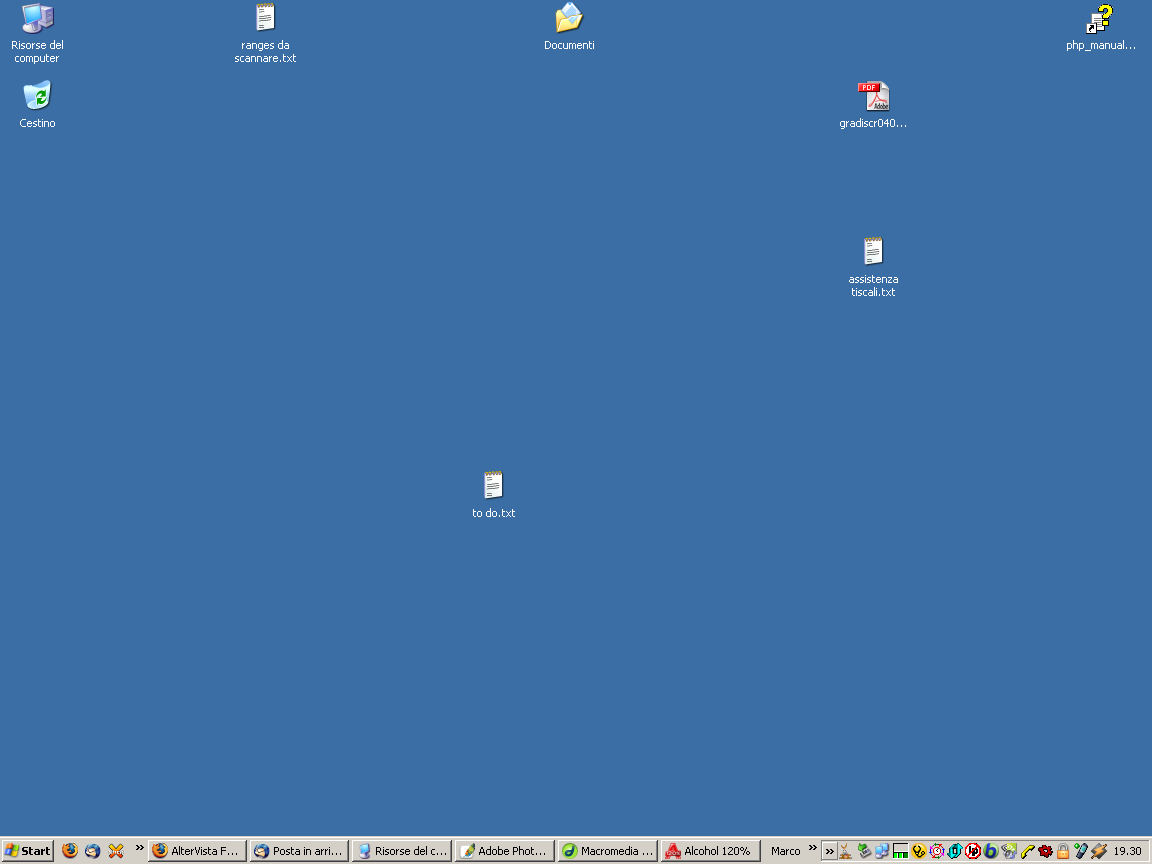The height and width of the screenshot is (864, 1152).
Task: Select the gradiscr040 PDF file icon
Action: (x=873, y=97)
